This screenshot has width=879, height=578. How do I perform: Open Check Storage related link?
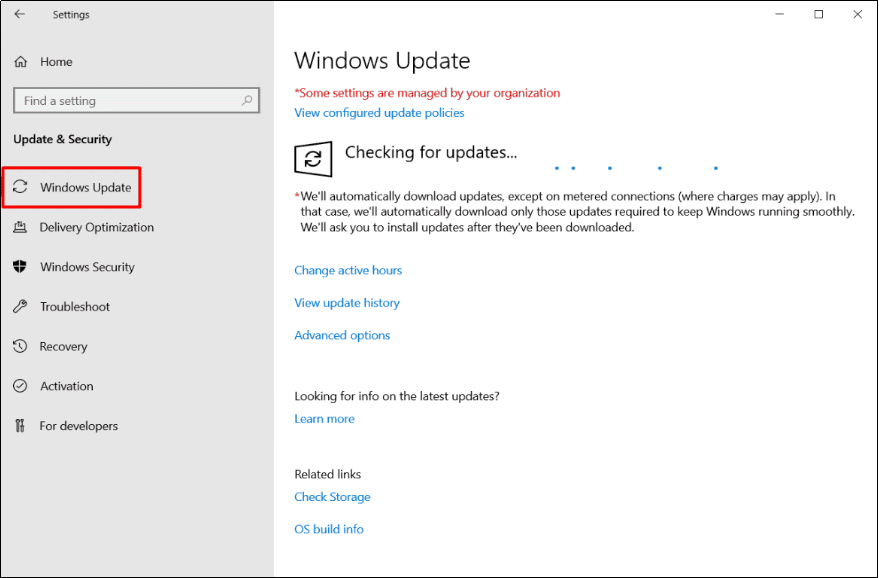(332, 497)
